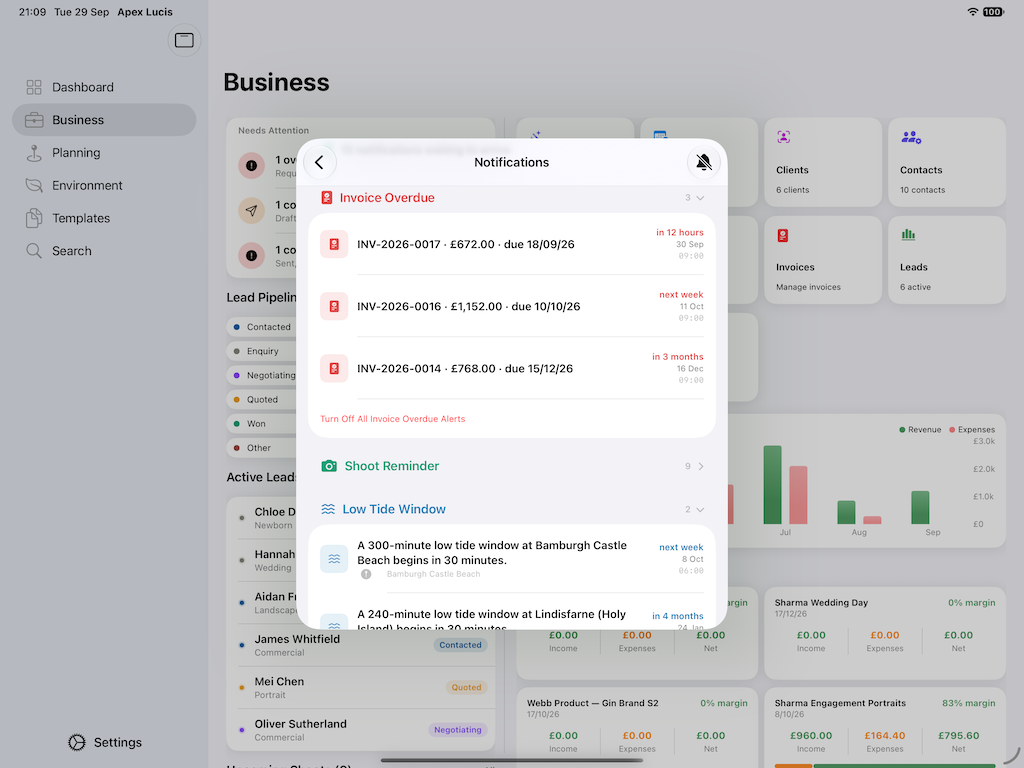Toggle the sidebar with the panel icon
This screenshot has width=1024, height=768.
[184, 40]
